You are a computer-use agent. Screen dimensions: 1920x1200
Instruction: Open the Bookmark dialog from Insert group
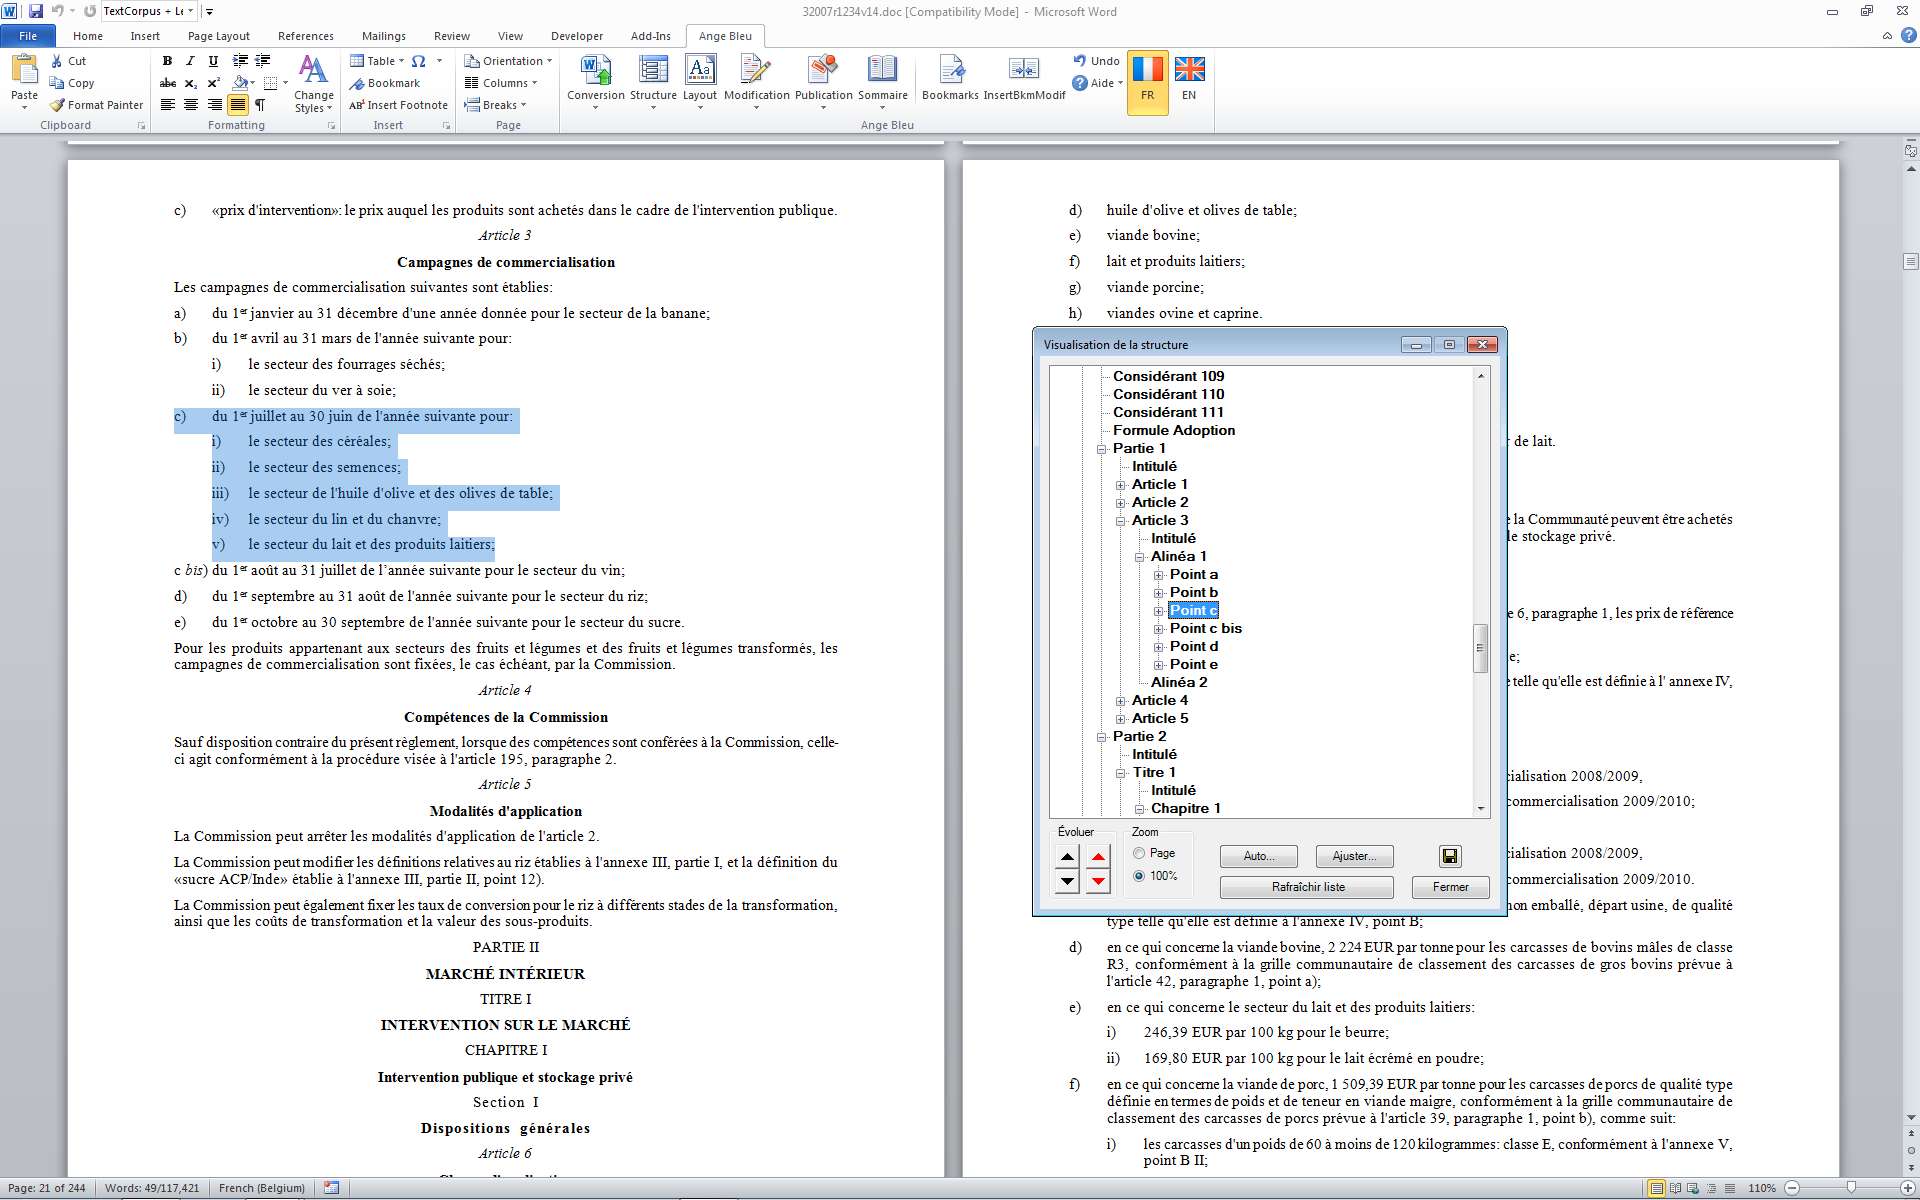point(384,83)
